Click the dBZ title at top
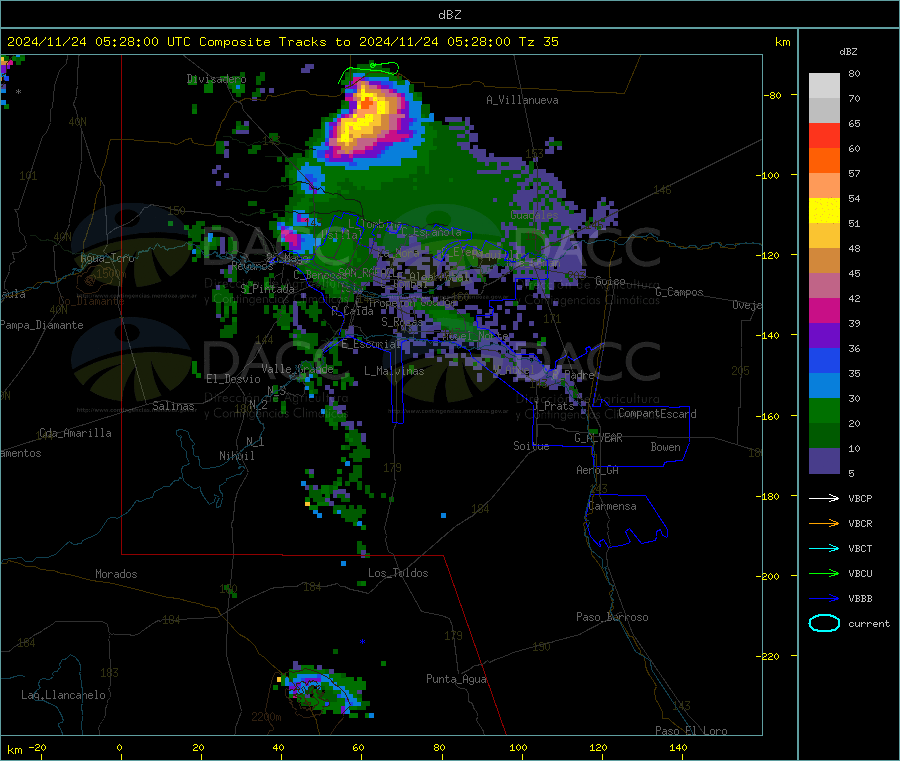This screenshot has height=761, width=900. point(449,15)
